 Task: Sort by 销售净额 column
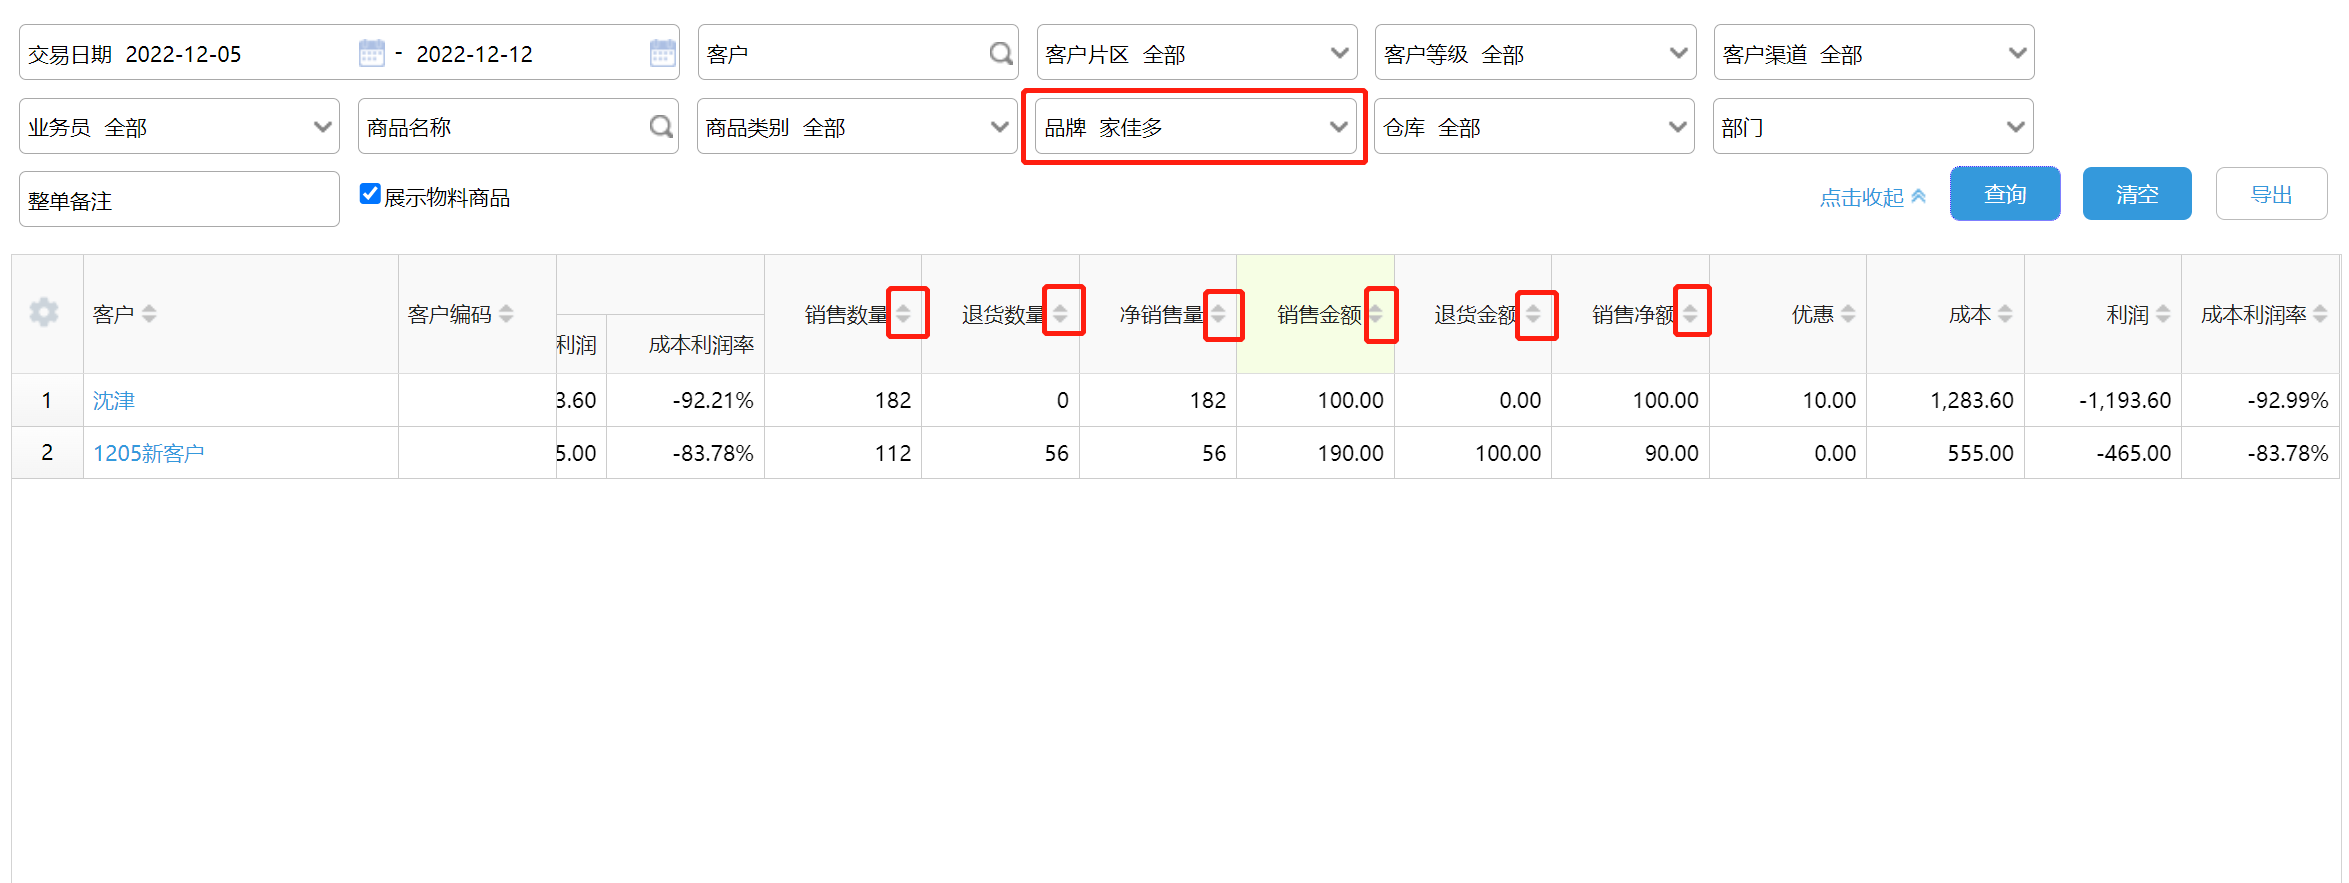(1690, 314)
